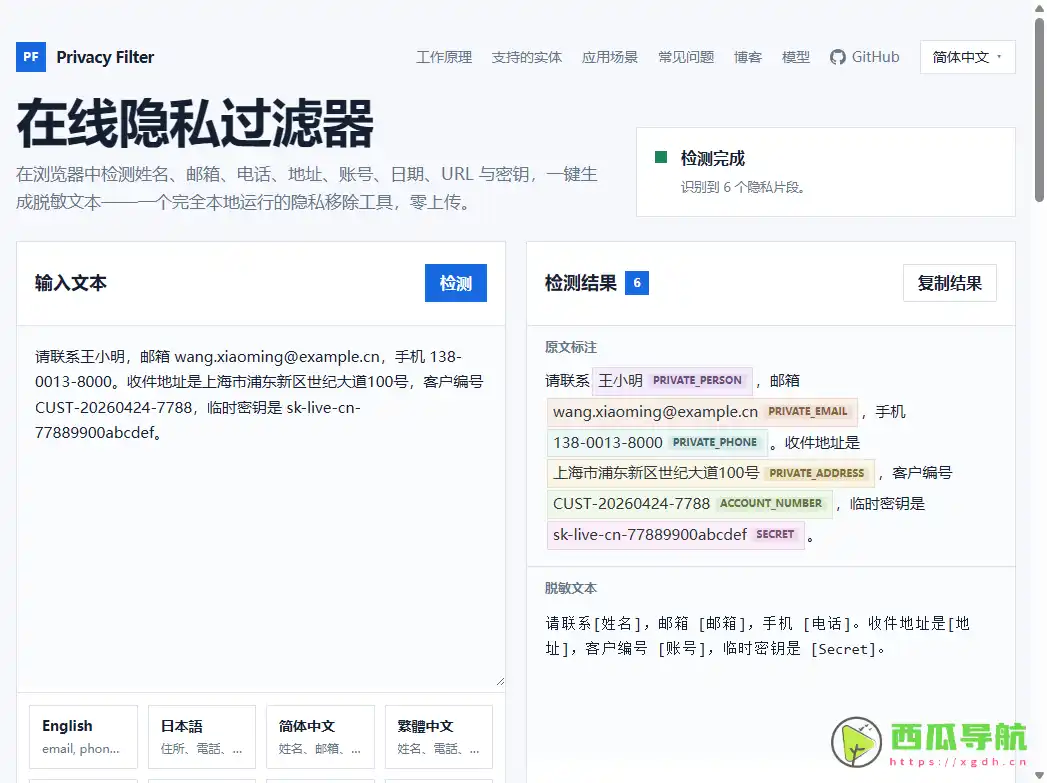Click the result count badge 6
This screenshot has width=1047, height=783.
(637, 283)
